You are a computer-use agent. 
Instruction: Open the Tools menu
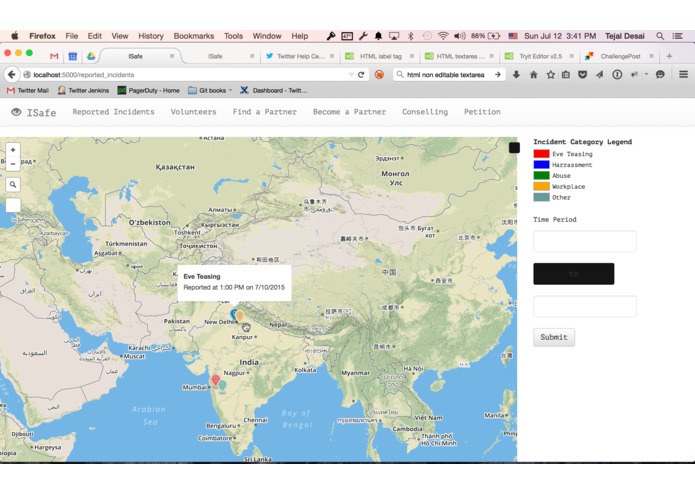[233, 36]
